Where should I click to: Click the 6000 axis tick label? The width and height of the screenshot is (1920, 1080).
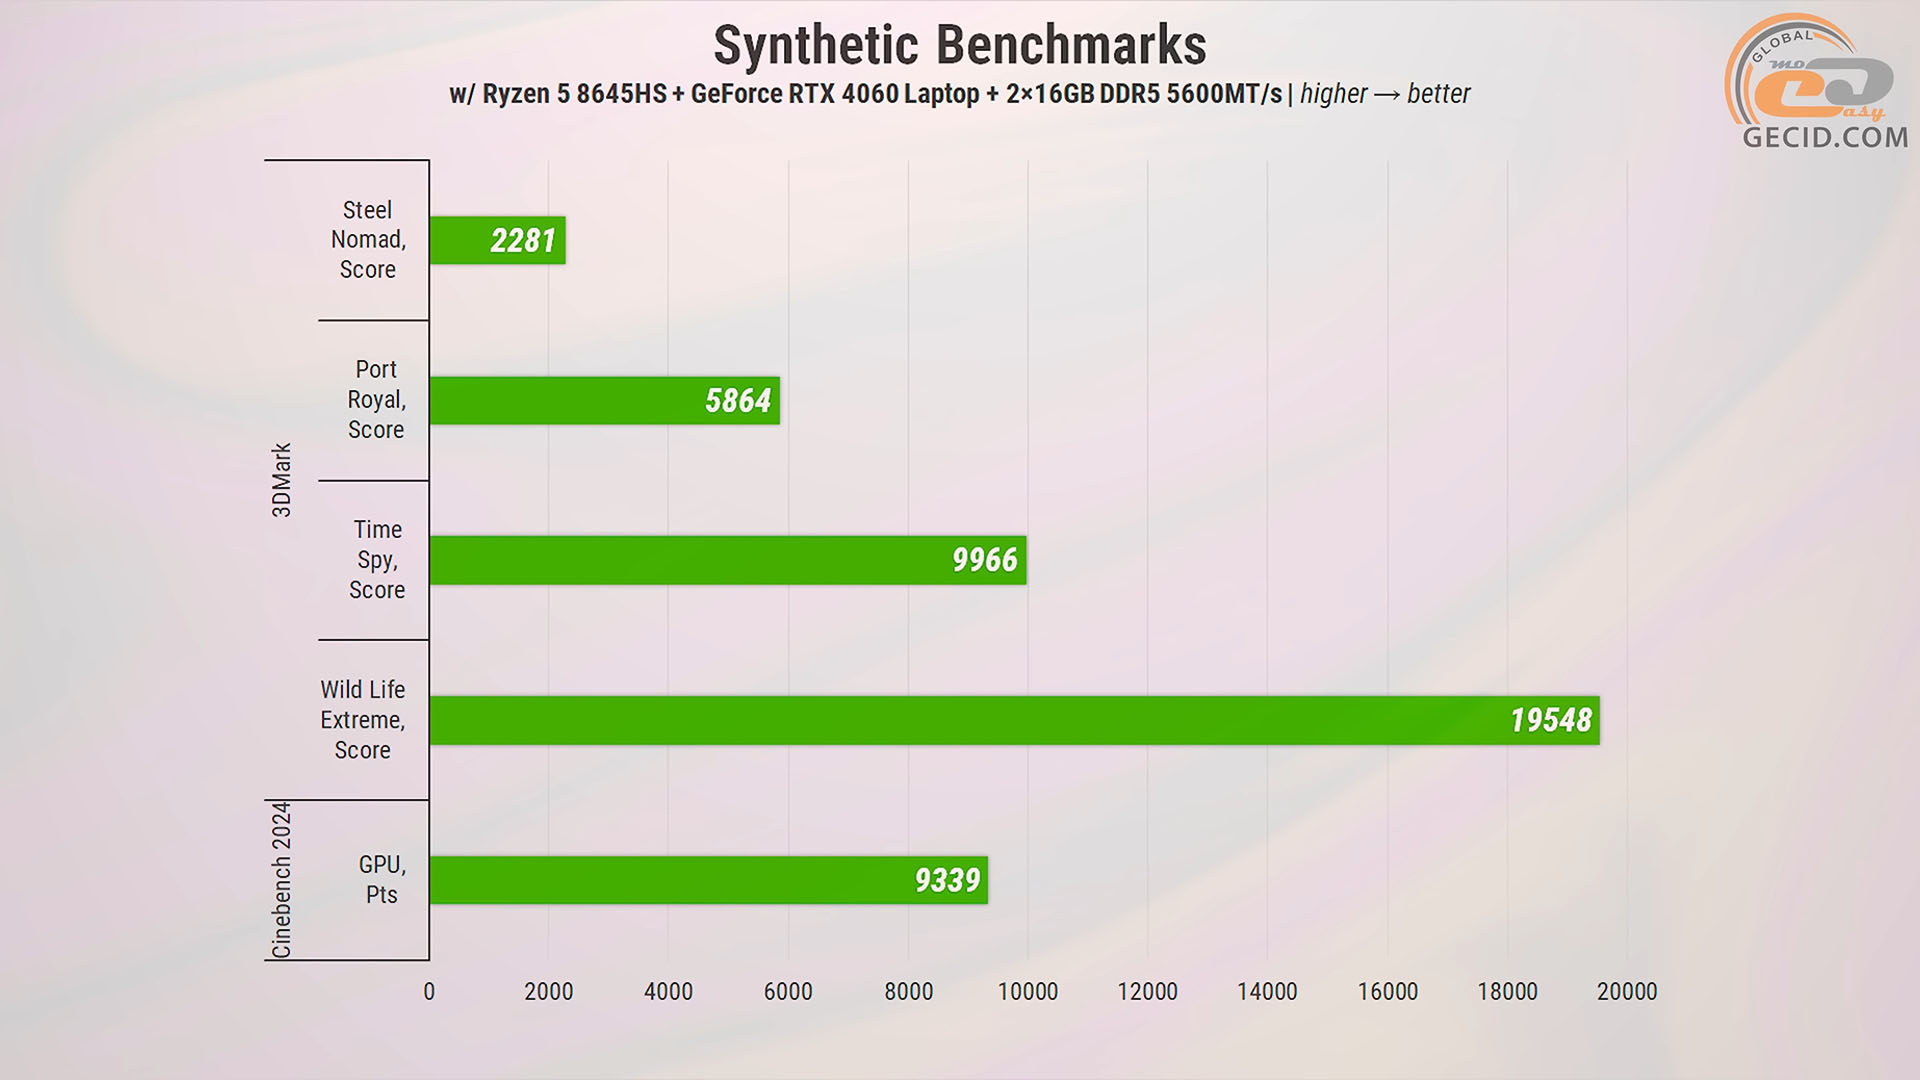pyautogui.click(x=788, y=992)
